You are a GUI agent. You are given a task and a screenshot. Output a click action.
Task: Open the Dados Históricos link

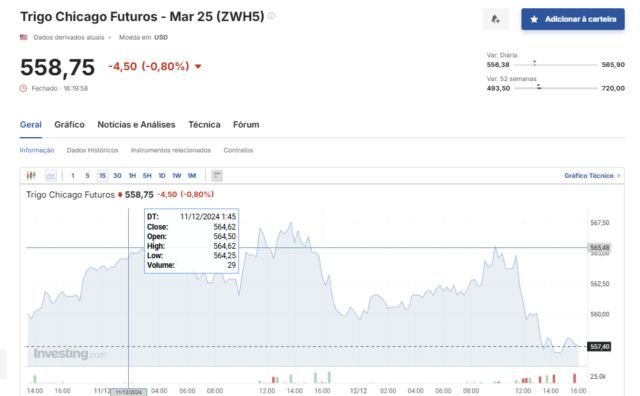pos(92,150)
